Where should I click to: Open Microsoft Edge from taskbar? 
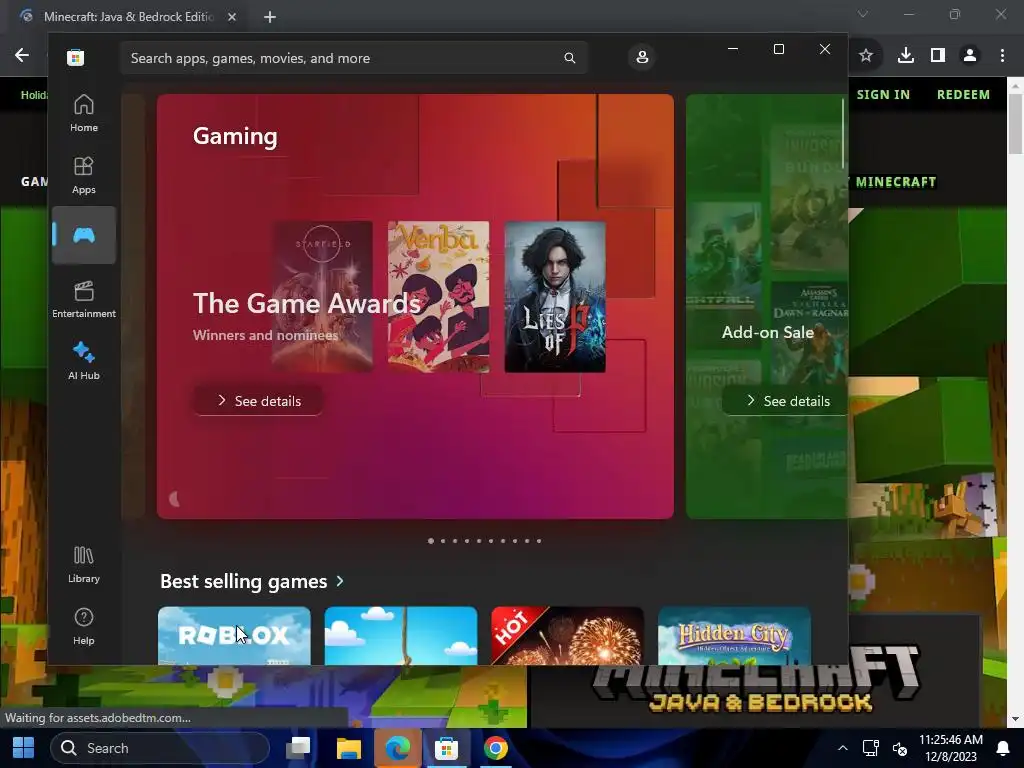[397, 748]
